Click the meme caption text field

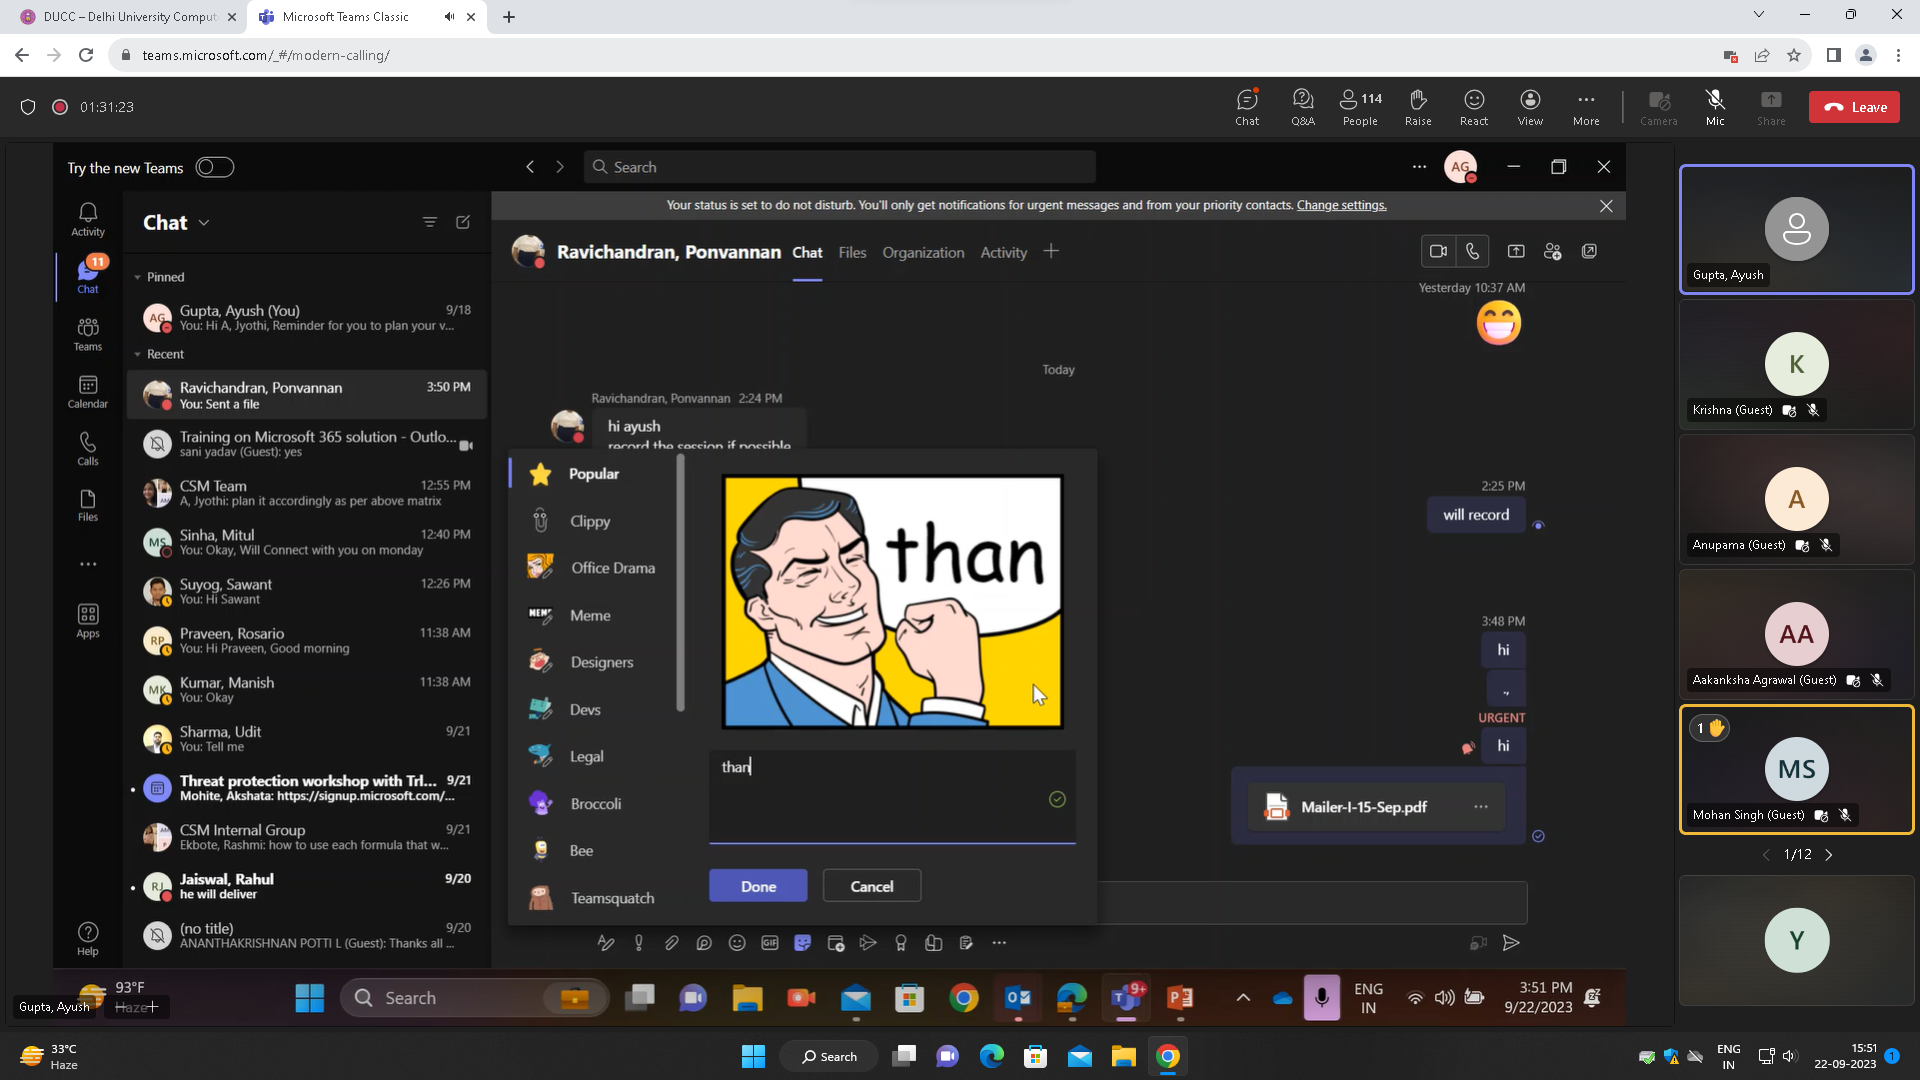coord(892,797)
